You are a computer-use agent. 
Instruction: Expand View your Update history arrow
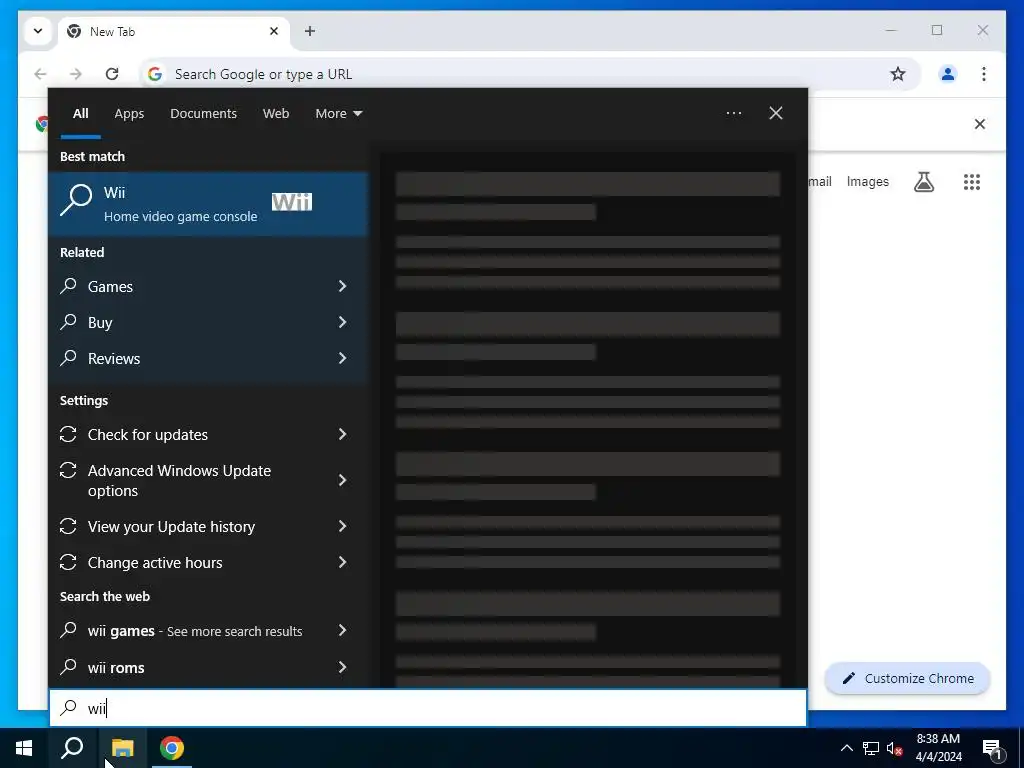pos(342,526)
